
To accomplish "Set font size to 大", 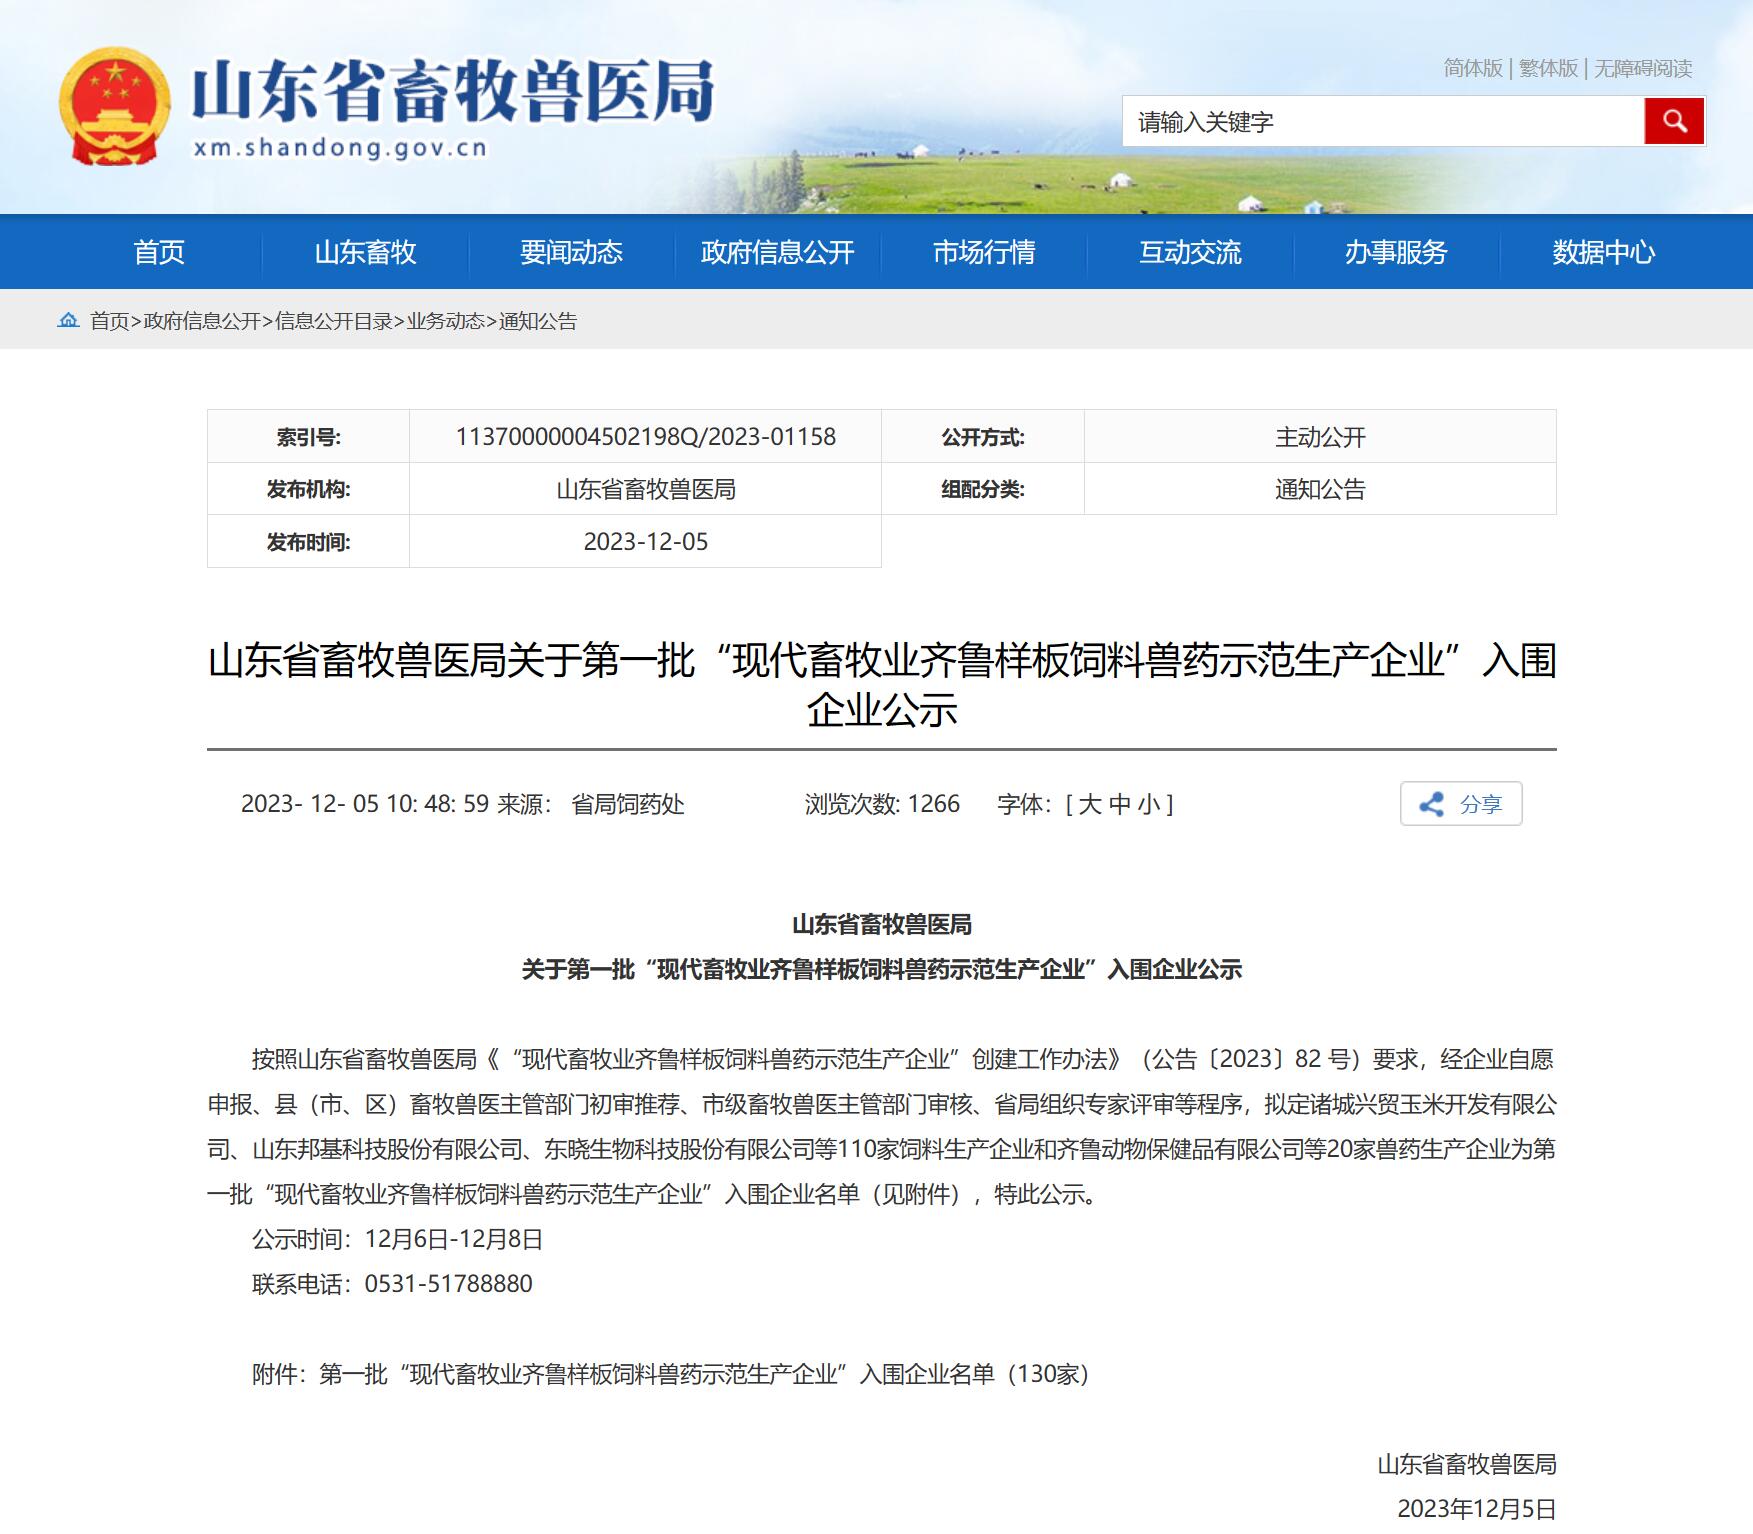I will click(x=1090, y=804).
